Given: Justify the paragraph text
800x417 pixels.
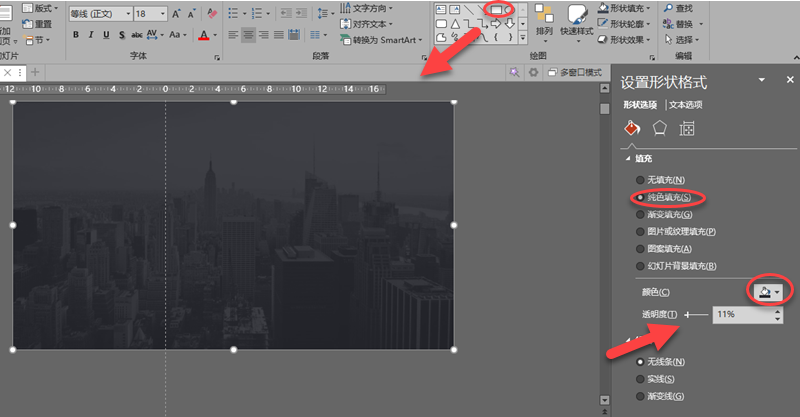Looking at the screenshot, I should pos(279,35).
